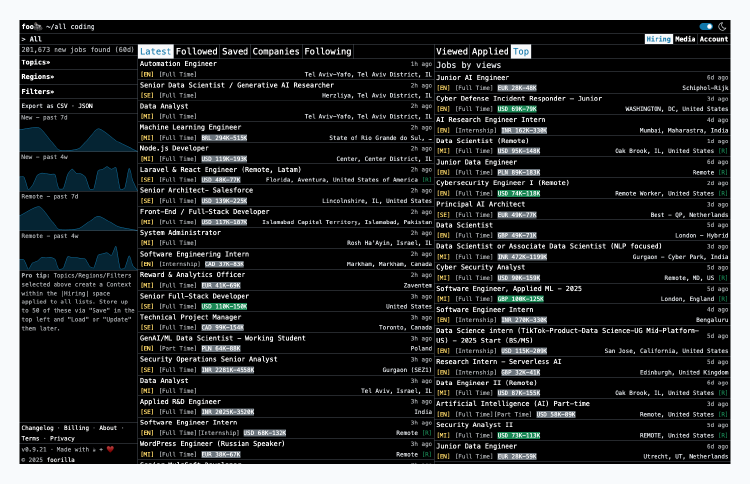Open the Privacy link

coord(62,439)
